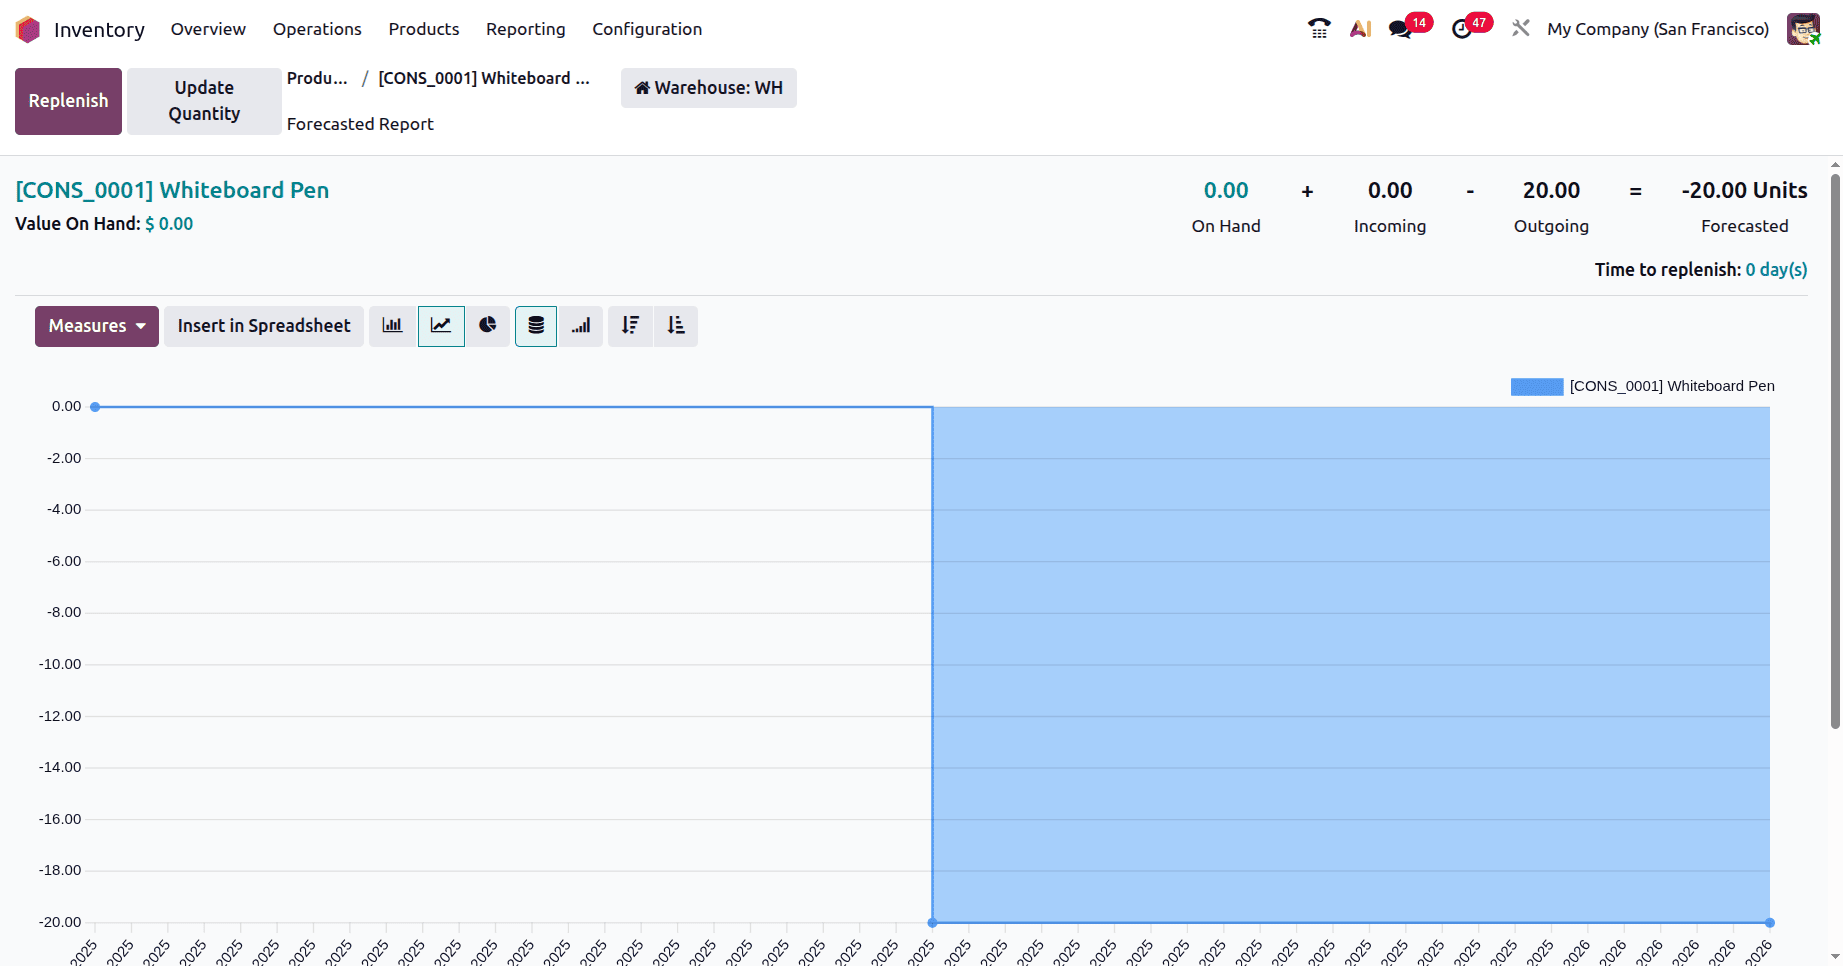The width and height of the screenshot is (1843, 966).
Task: Open company switcher My Company (San Francisco)
Action: click(1657, 29)
